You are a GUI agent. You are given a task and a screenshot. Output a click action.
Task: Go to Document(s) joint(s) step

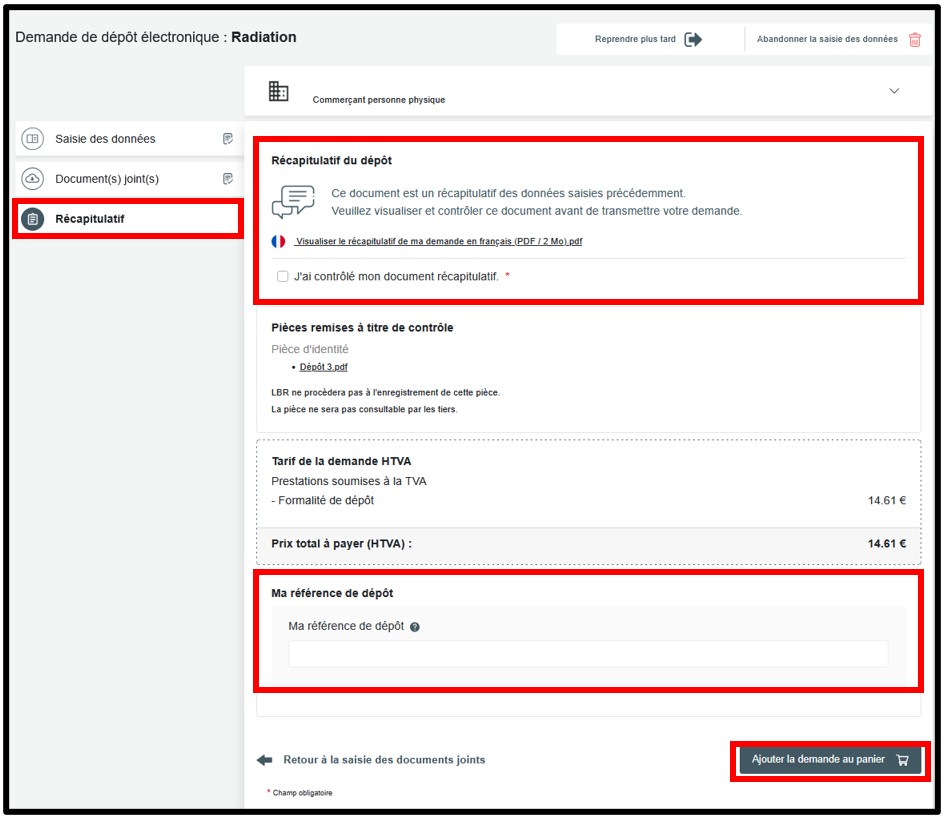(107, 179)
